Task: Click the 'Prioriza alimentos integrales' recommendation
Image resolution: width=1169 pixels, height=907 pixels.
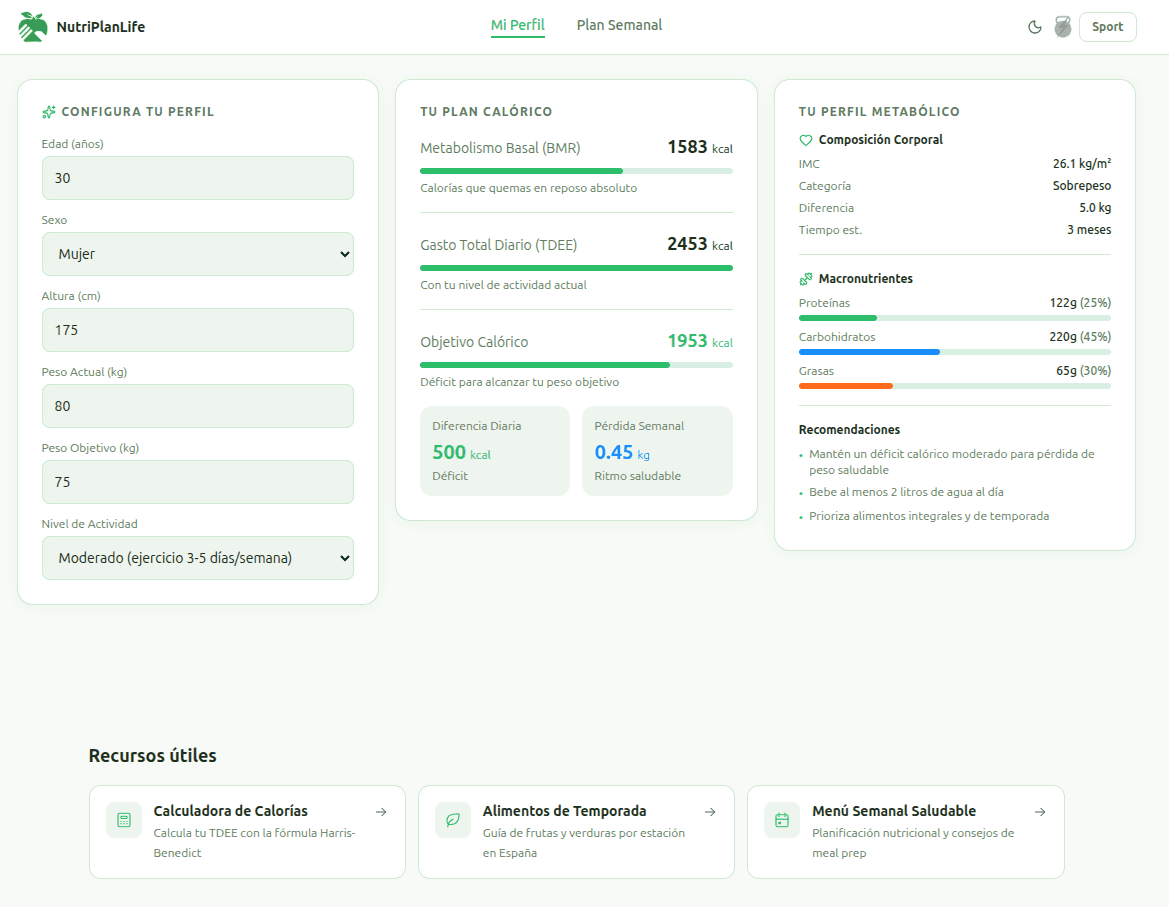Action: point(929,516)
